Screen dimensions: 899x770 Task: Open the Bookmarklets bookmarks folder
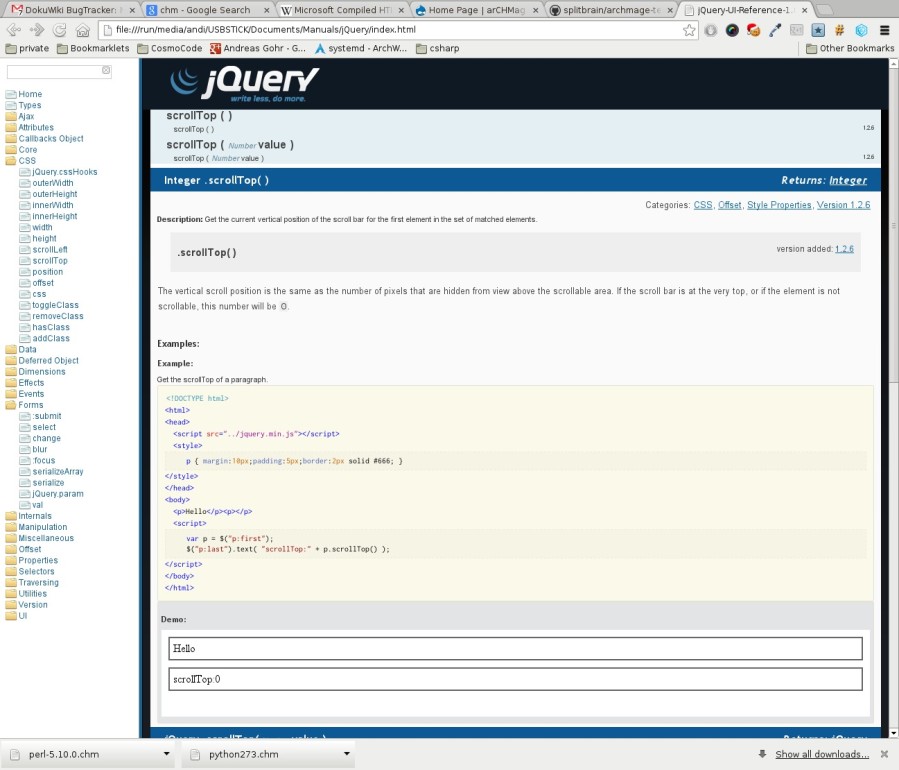click(x=93, y=49)
